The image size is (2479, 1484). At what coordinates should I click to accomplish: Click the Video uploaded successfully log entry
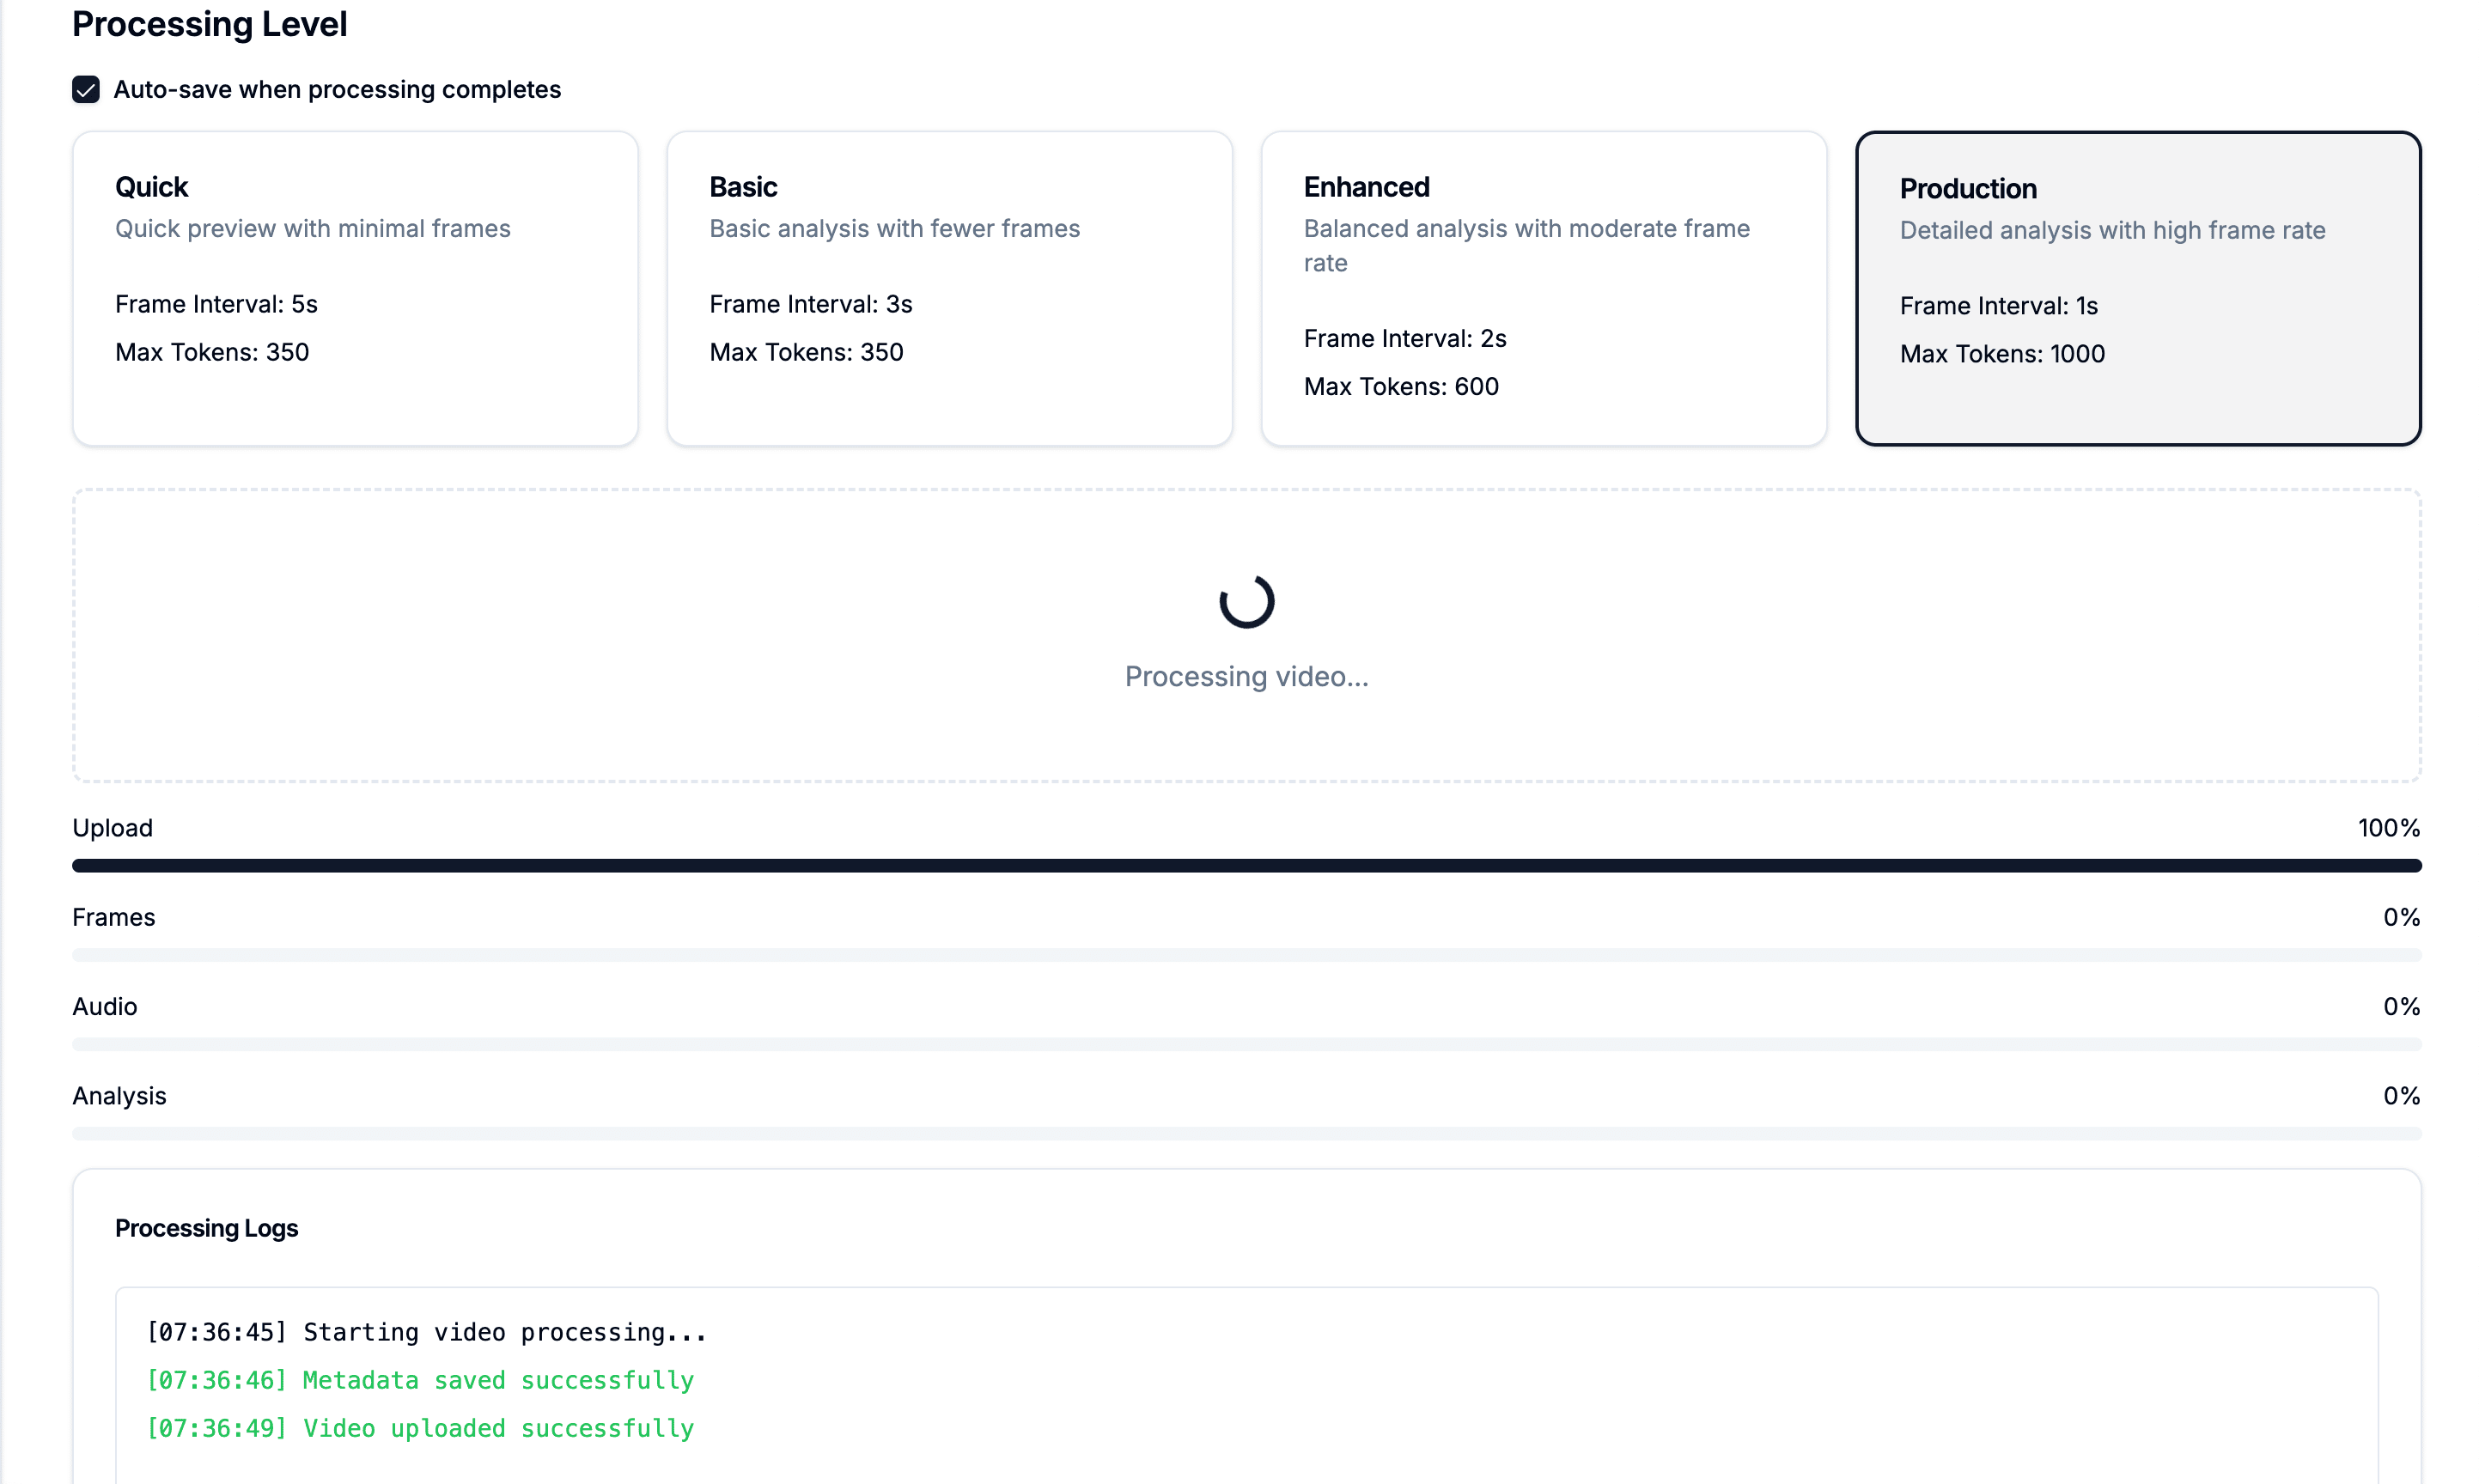[x=420, y=1428]
